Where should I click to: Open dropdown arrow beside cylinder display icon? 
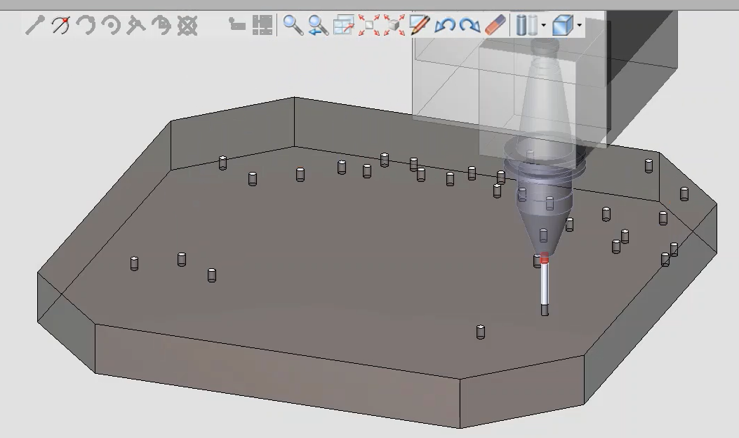pyautogui.click(x=543, y=25)
